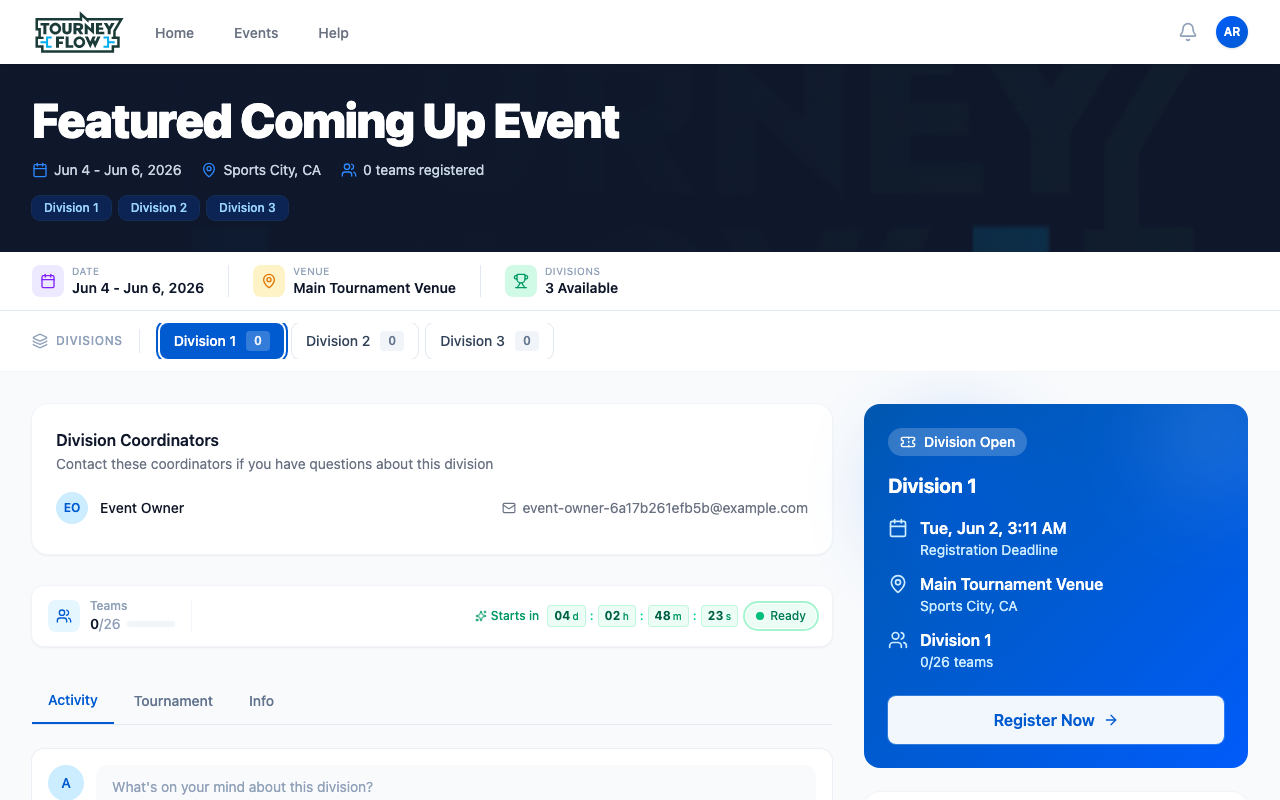Click the calendar icon beside Jun 4 - Jun 6, 2026 in the banner

point(40,170)
